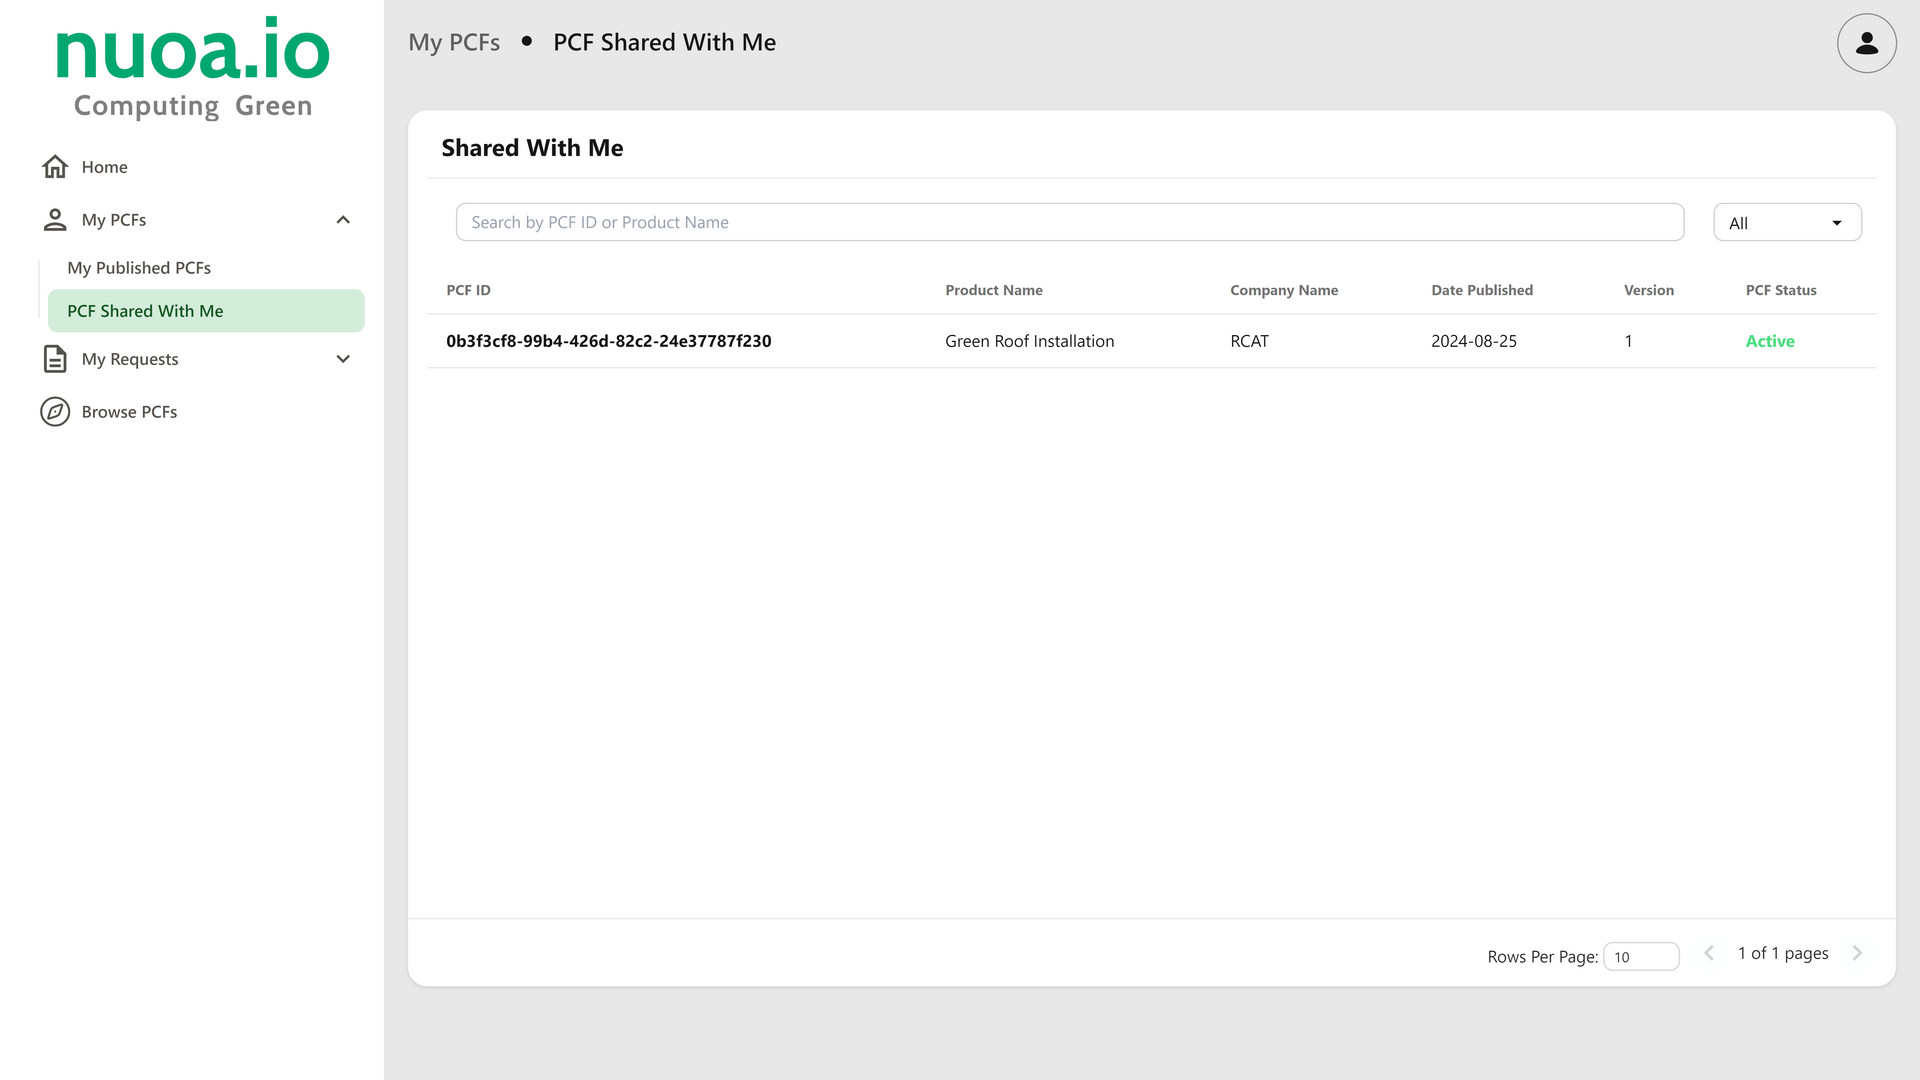Click the My PCFs person icon
The width and height of the screenshot is (1920, 1080).
coord(55,220)
